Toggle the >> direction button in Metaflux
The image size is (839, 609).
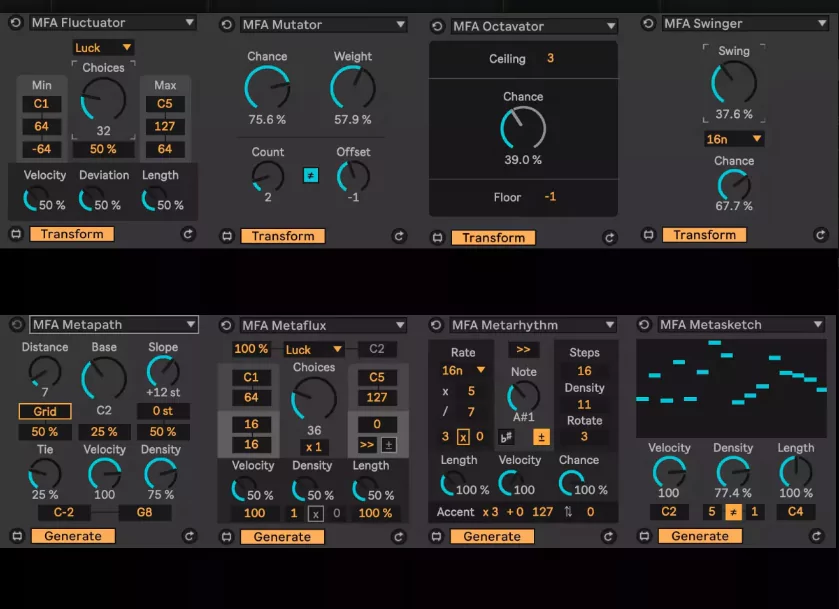[367, 445]
